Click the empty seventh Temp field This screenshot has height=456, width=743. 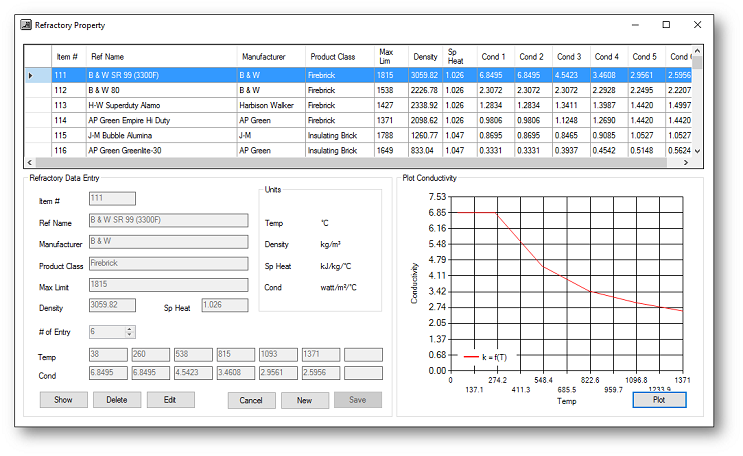point(363,355)
